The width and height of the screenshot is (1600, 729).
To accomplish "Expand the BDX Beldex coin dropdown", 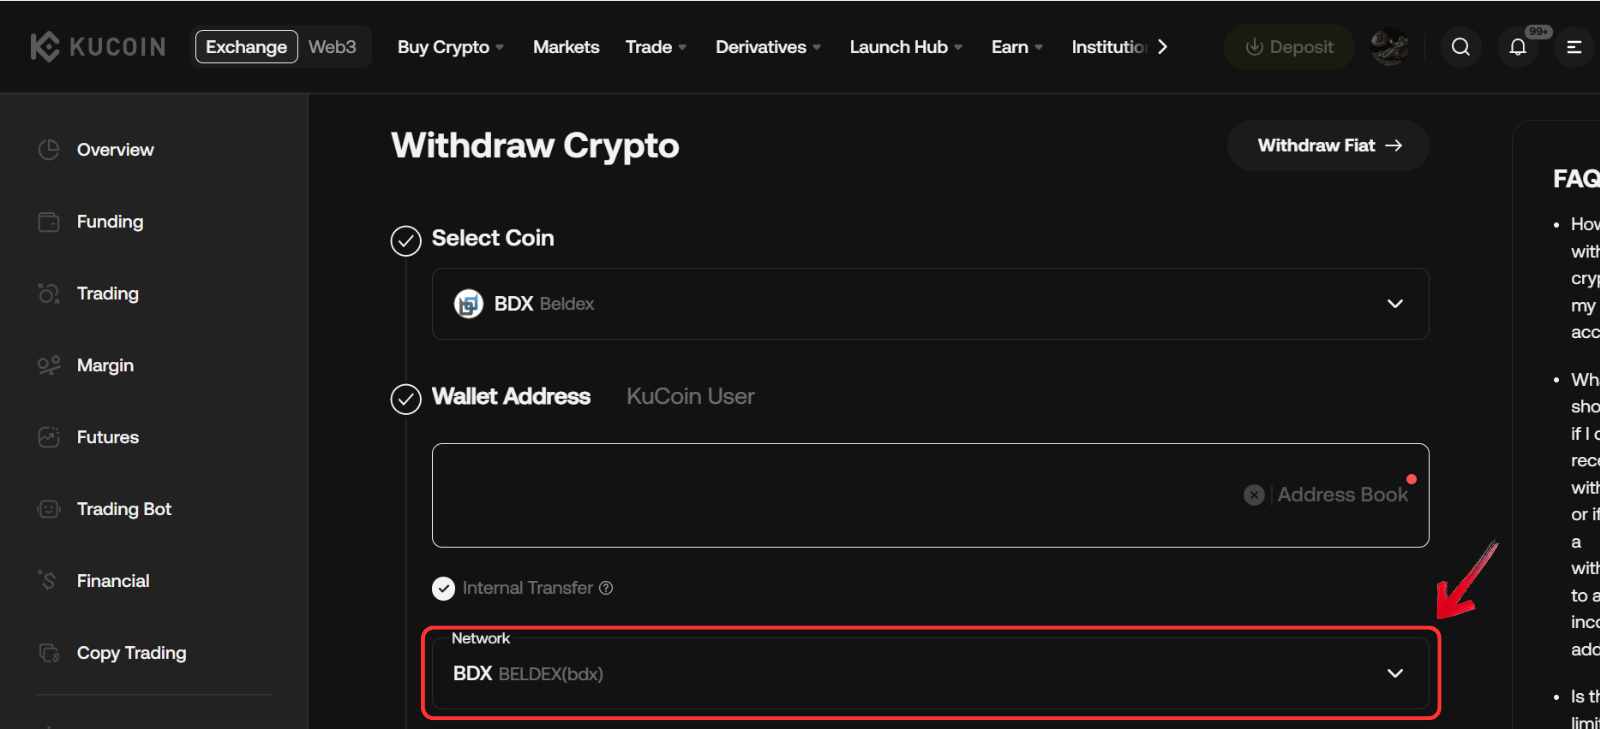I will coord(1395,304).
